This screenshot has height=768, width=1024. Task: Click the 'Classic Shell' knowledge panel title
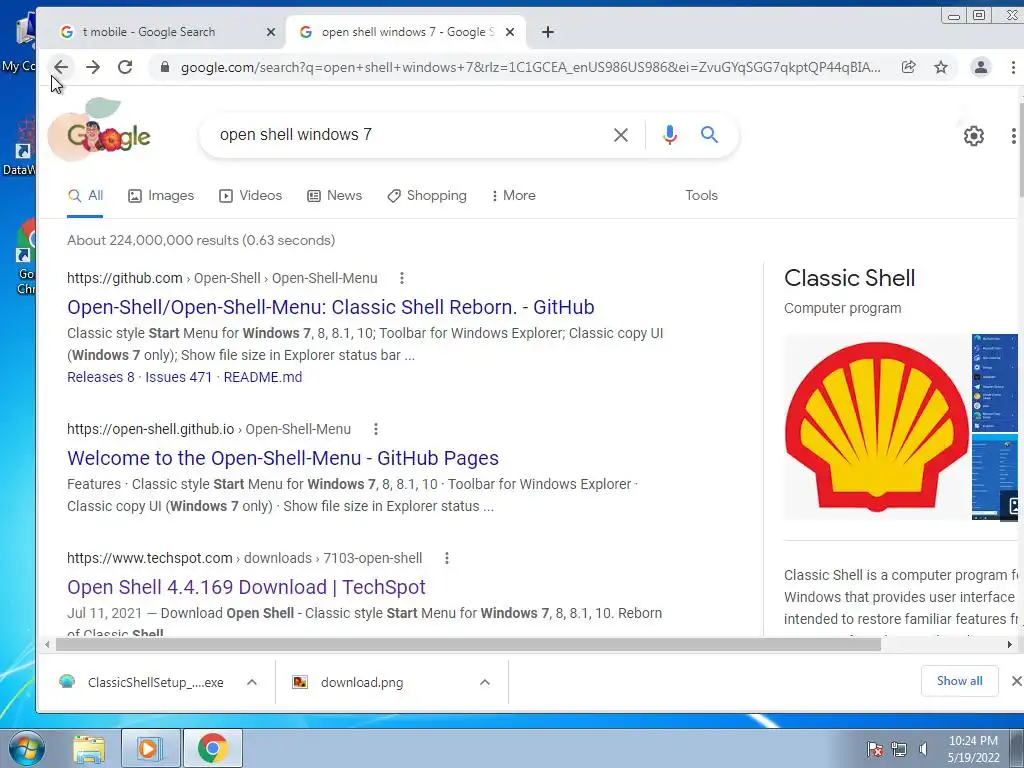click(x=849, y=278)
